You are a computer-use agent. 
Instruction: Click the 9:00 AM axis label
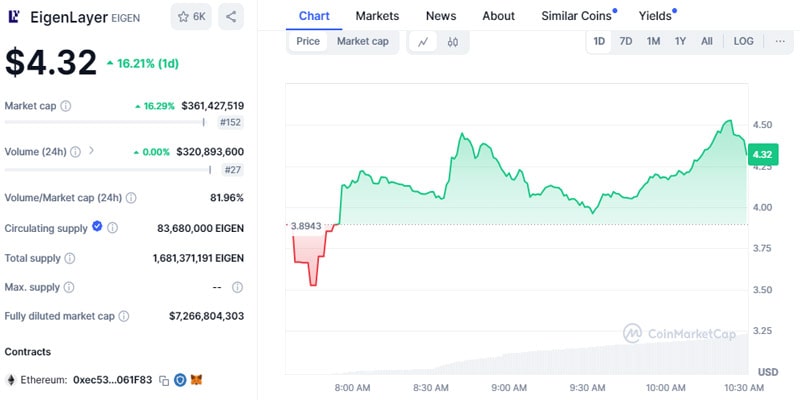coord(509,388)
